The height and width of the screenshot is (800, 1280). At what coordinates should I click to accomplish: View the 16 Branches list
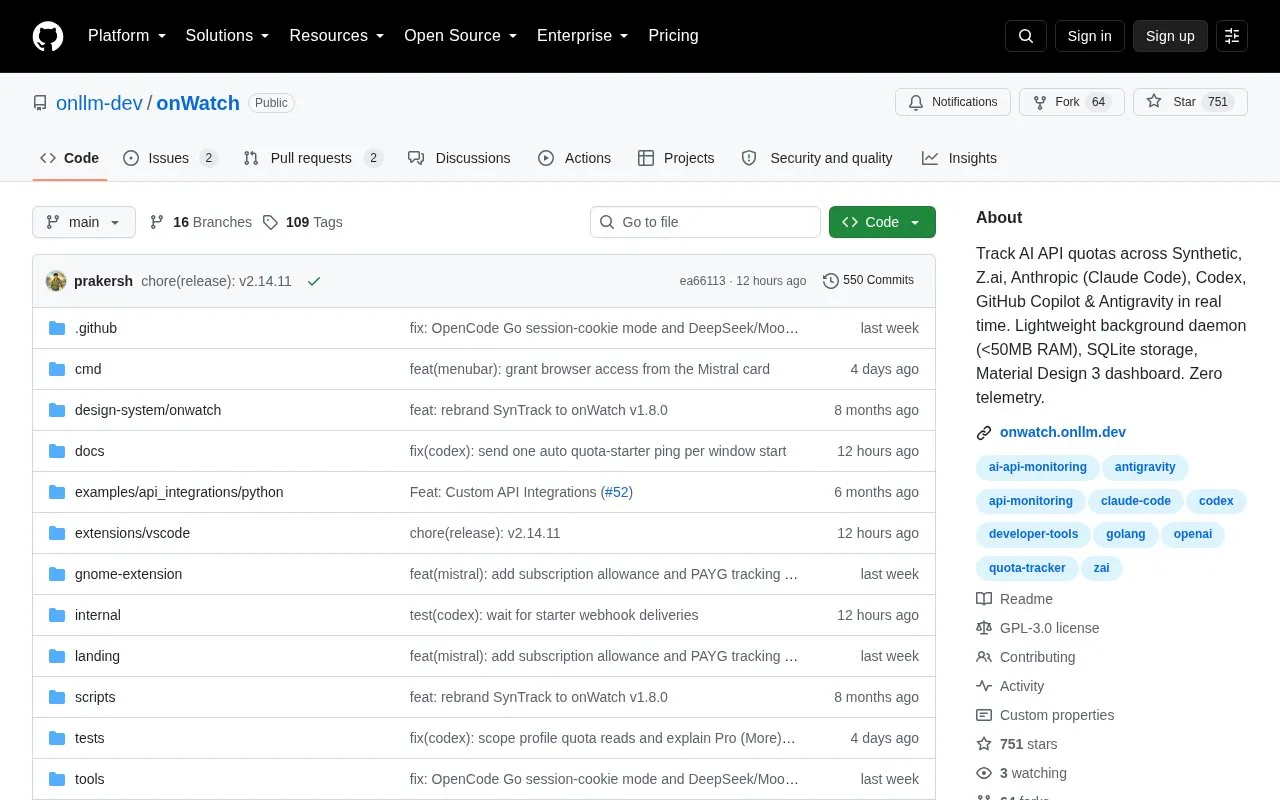(200, 222)
